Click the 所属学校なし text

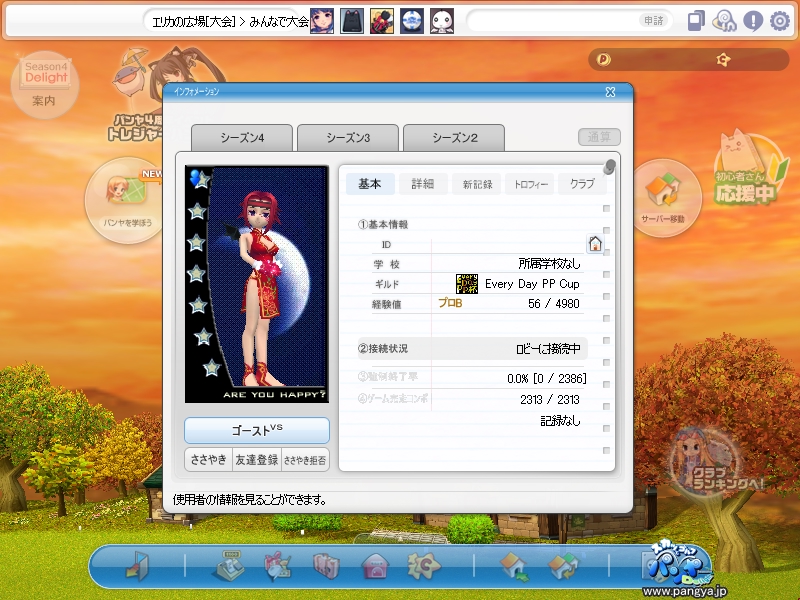point(549,264)
